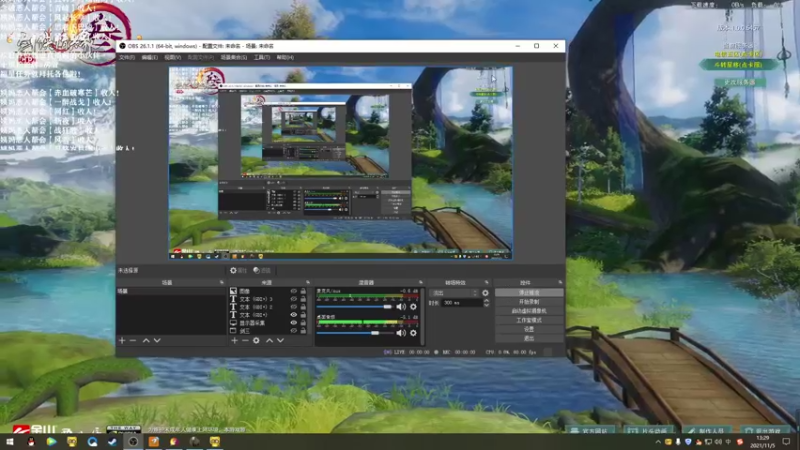Open source properties gear in Sources toolbar

pos(256,340)
